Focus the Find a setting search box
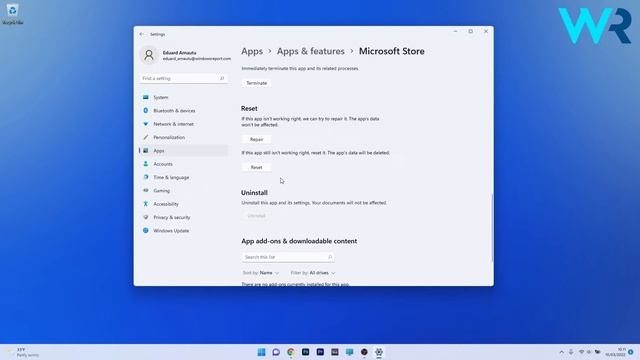The width and height of the screenshot is (640, 360). [x=183, y=78]
